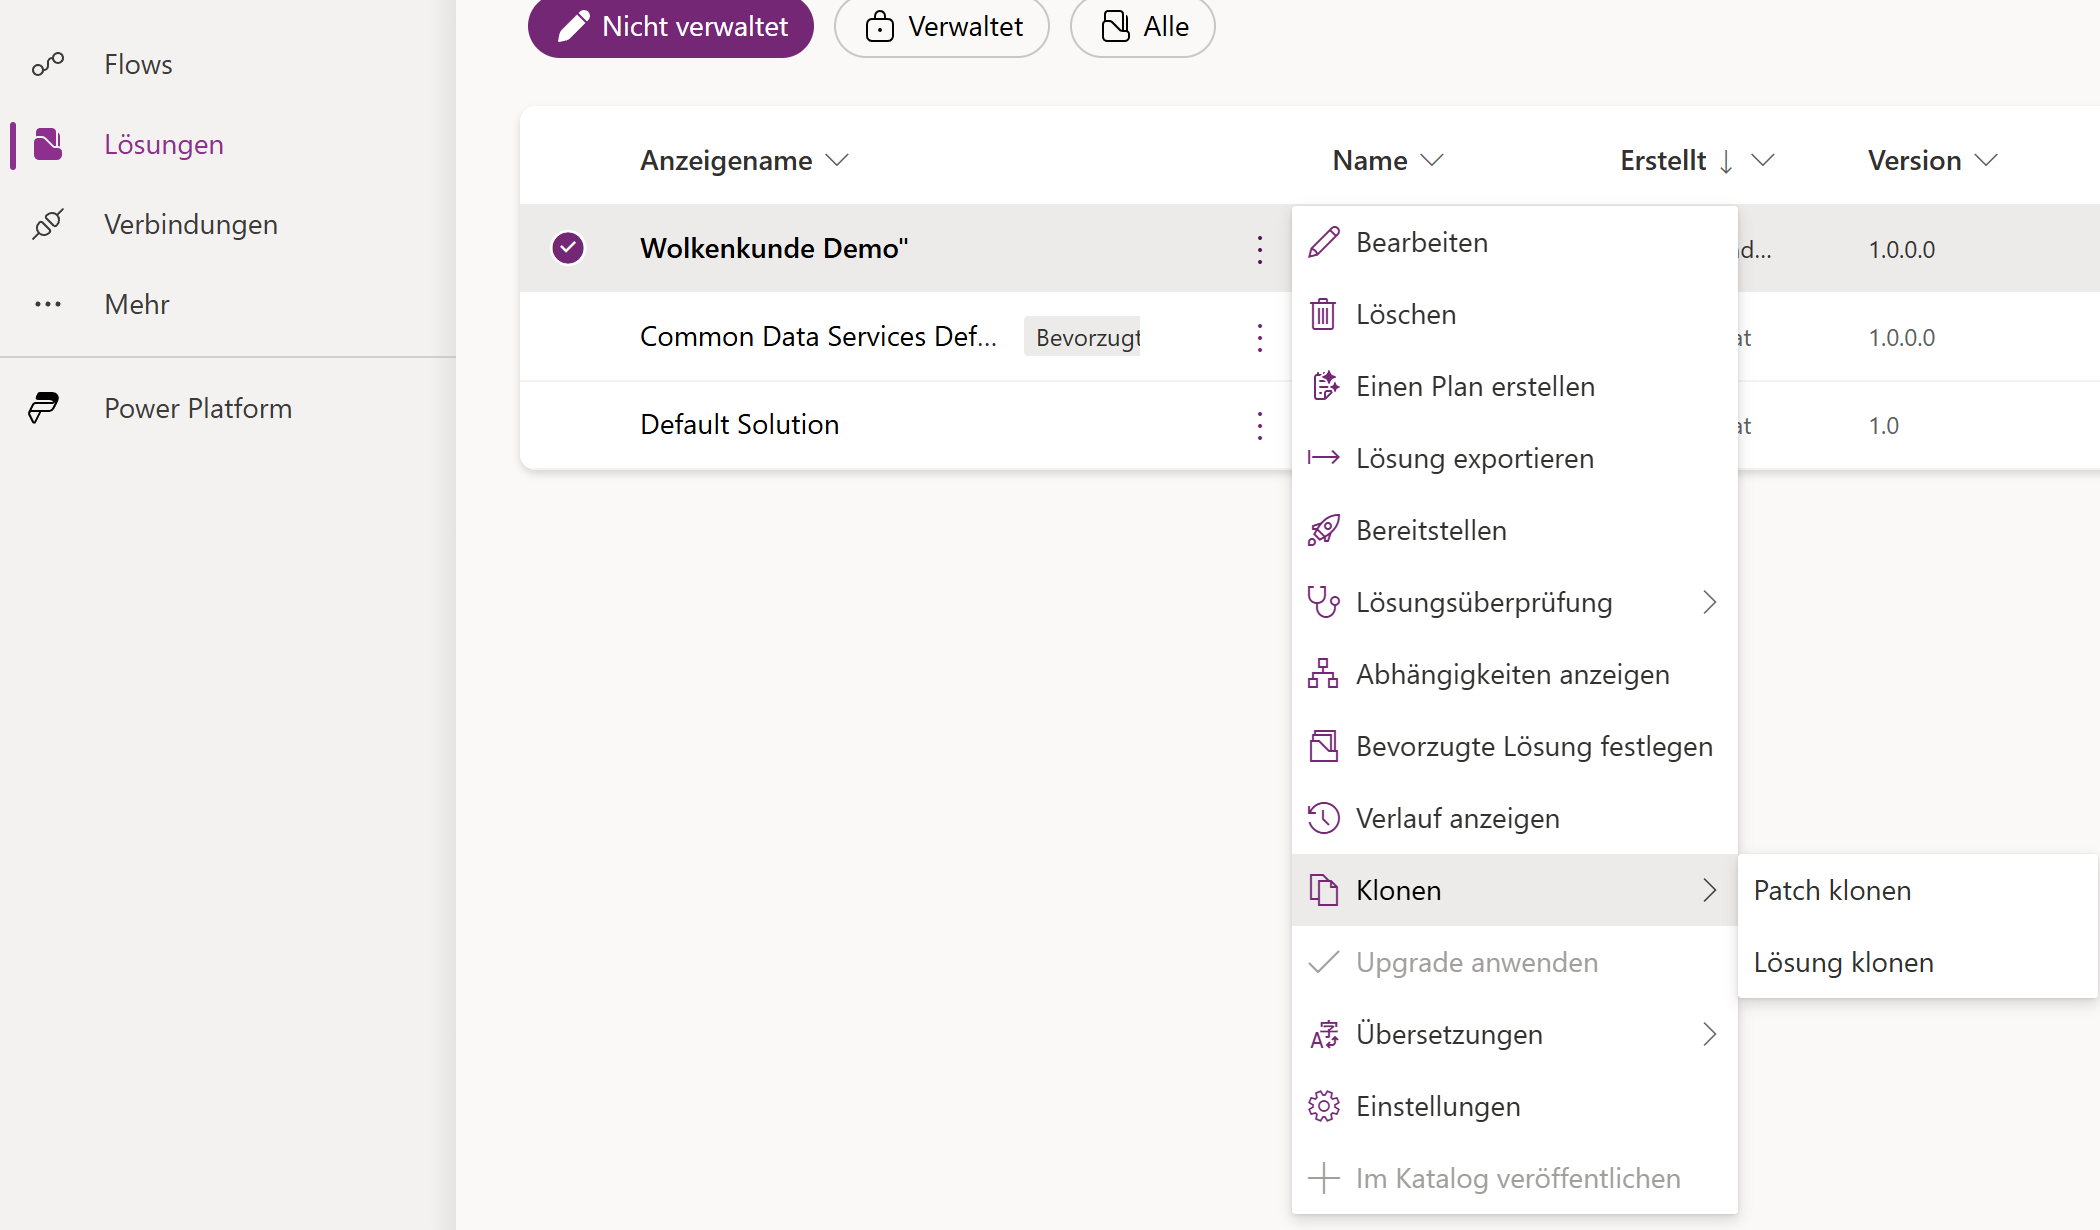Click version 1.0 of Default Solution

pyautogui.click(x=1884, y=425)
